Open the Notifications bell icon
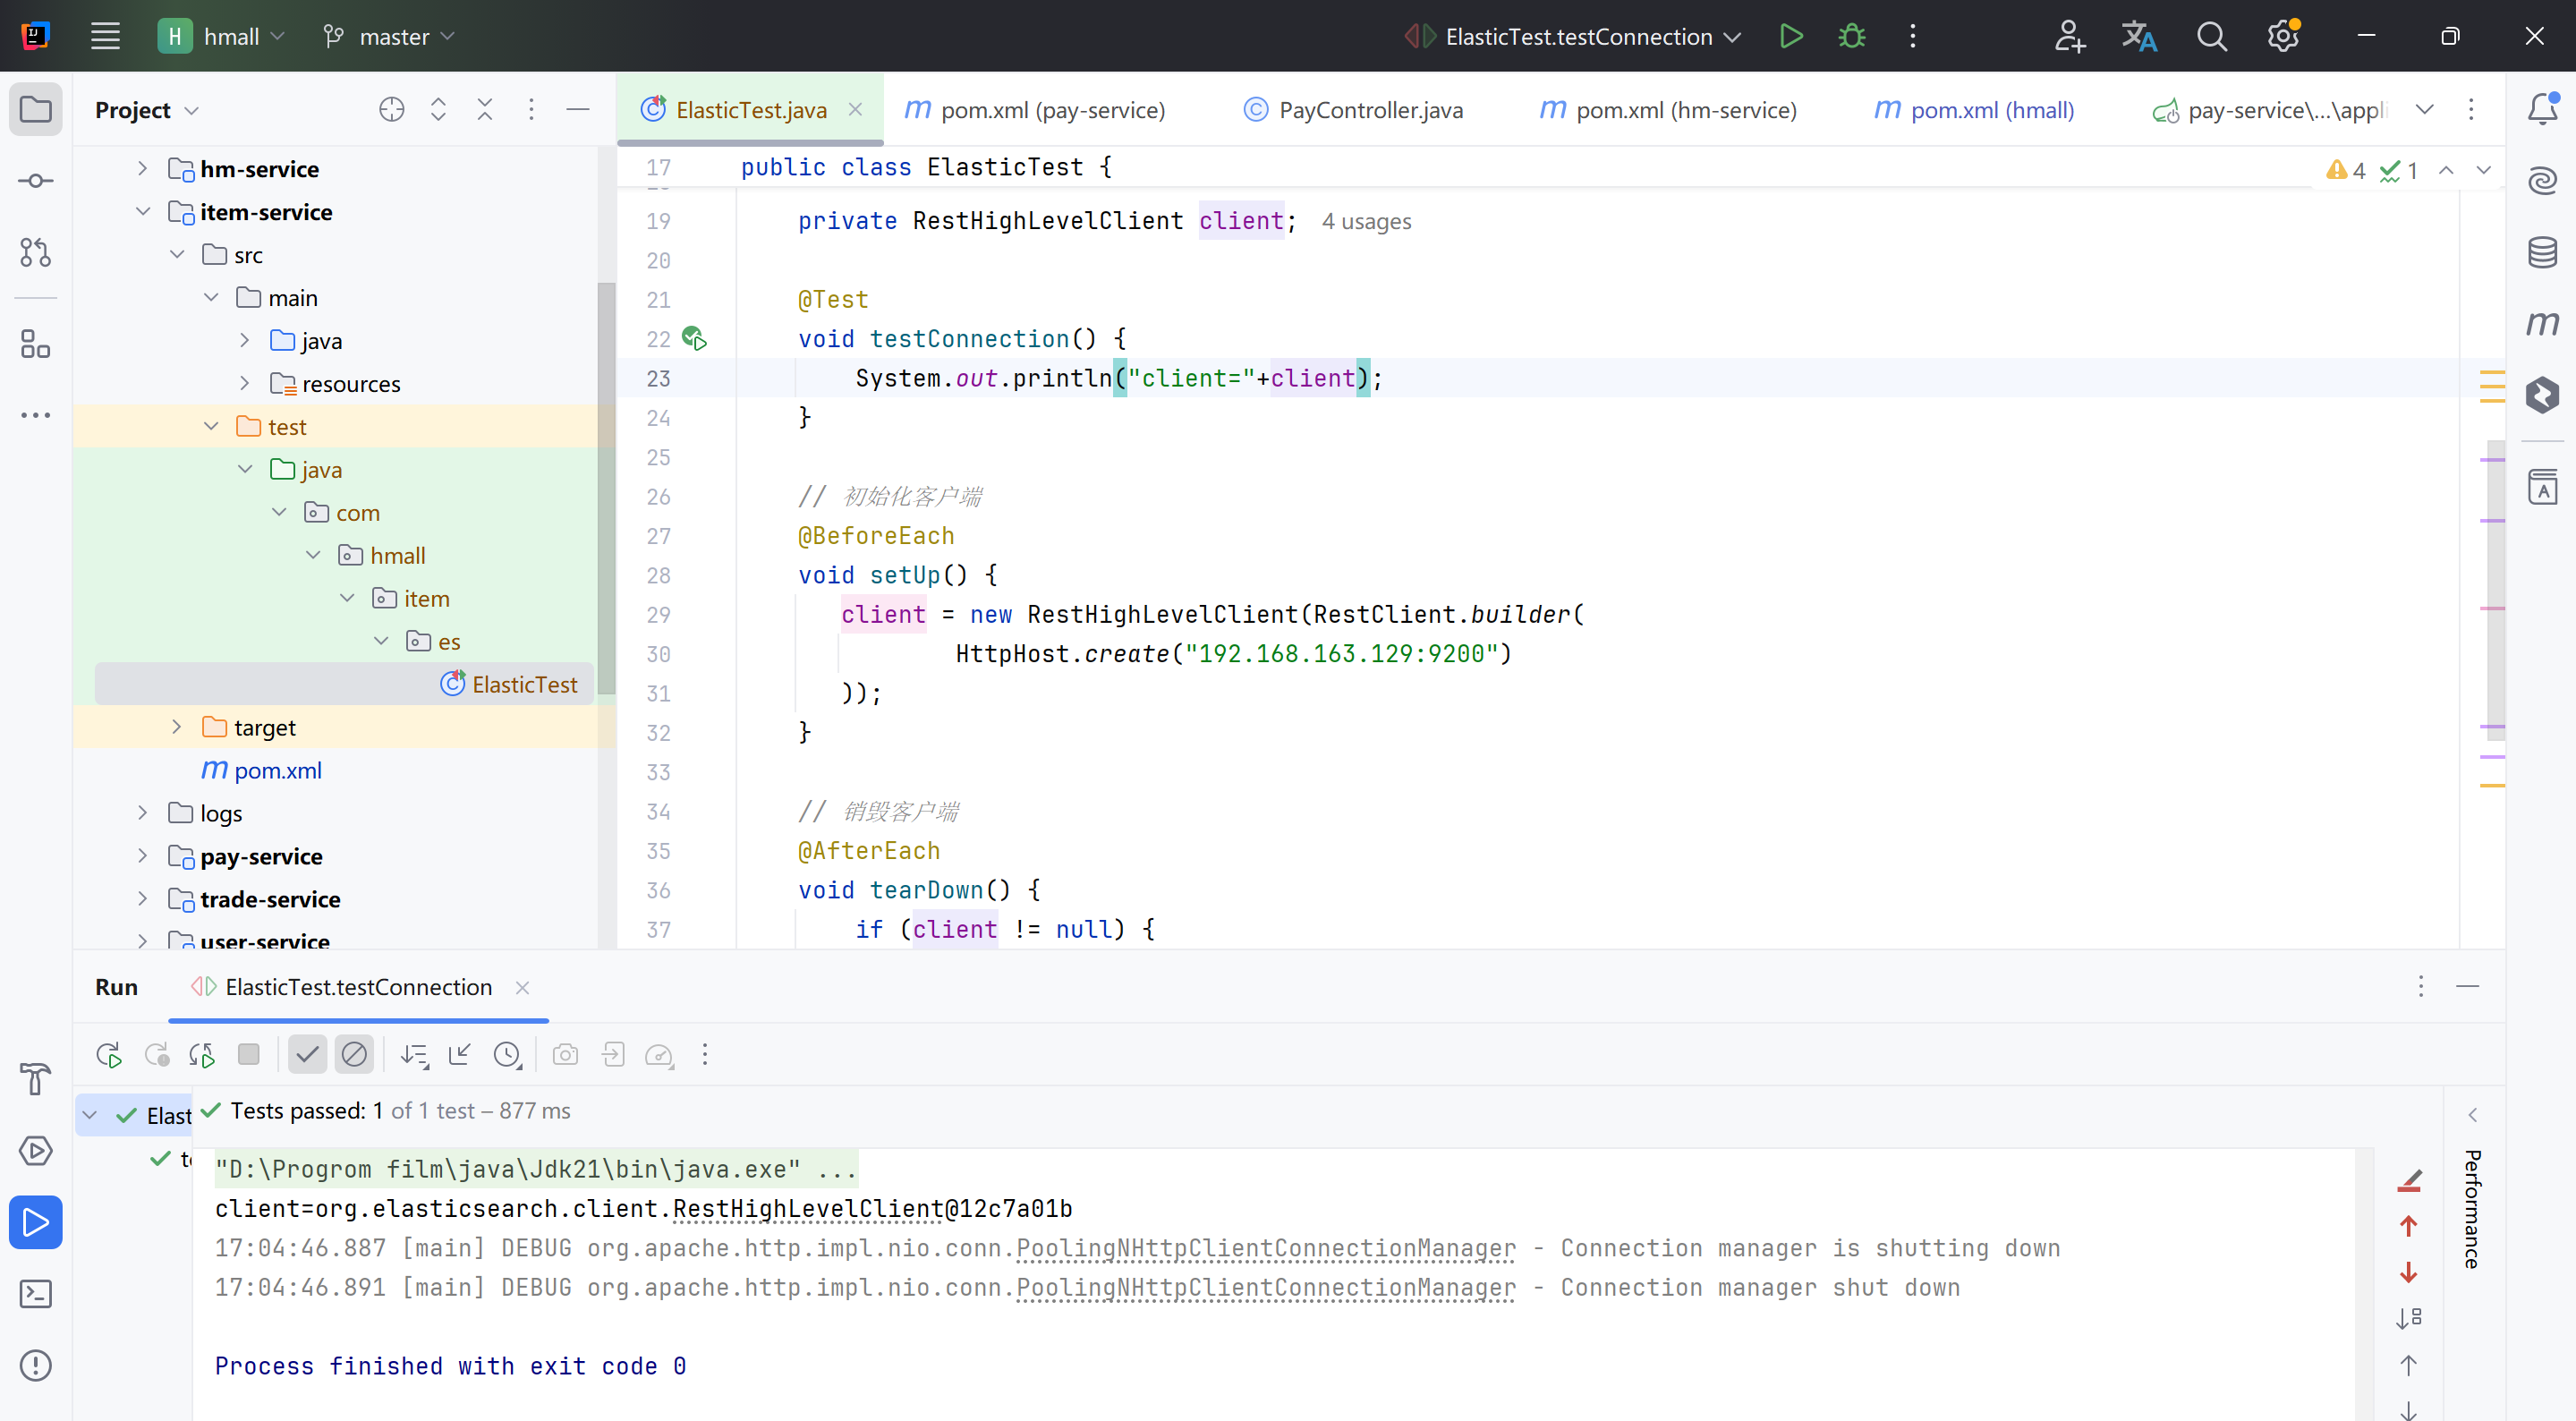This screenshot has width=2576, height=1421. (x=2541, y=109)
